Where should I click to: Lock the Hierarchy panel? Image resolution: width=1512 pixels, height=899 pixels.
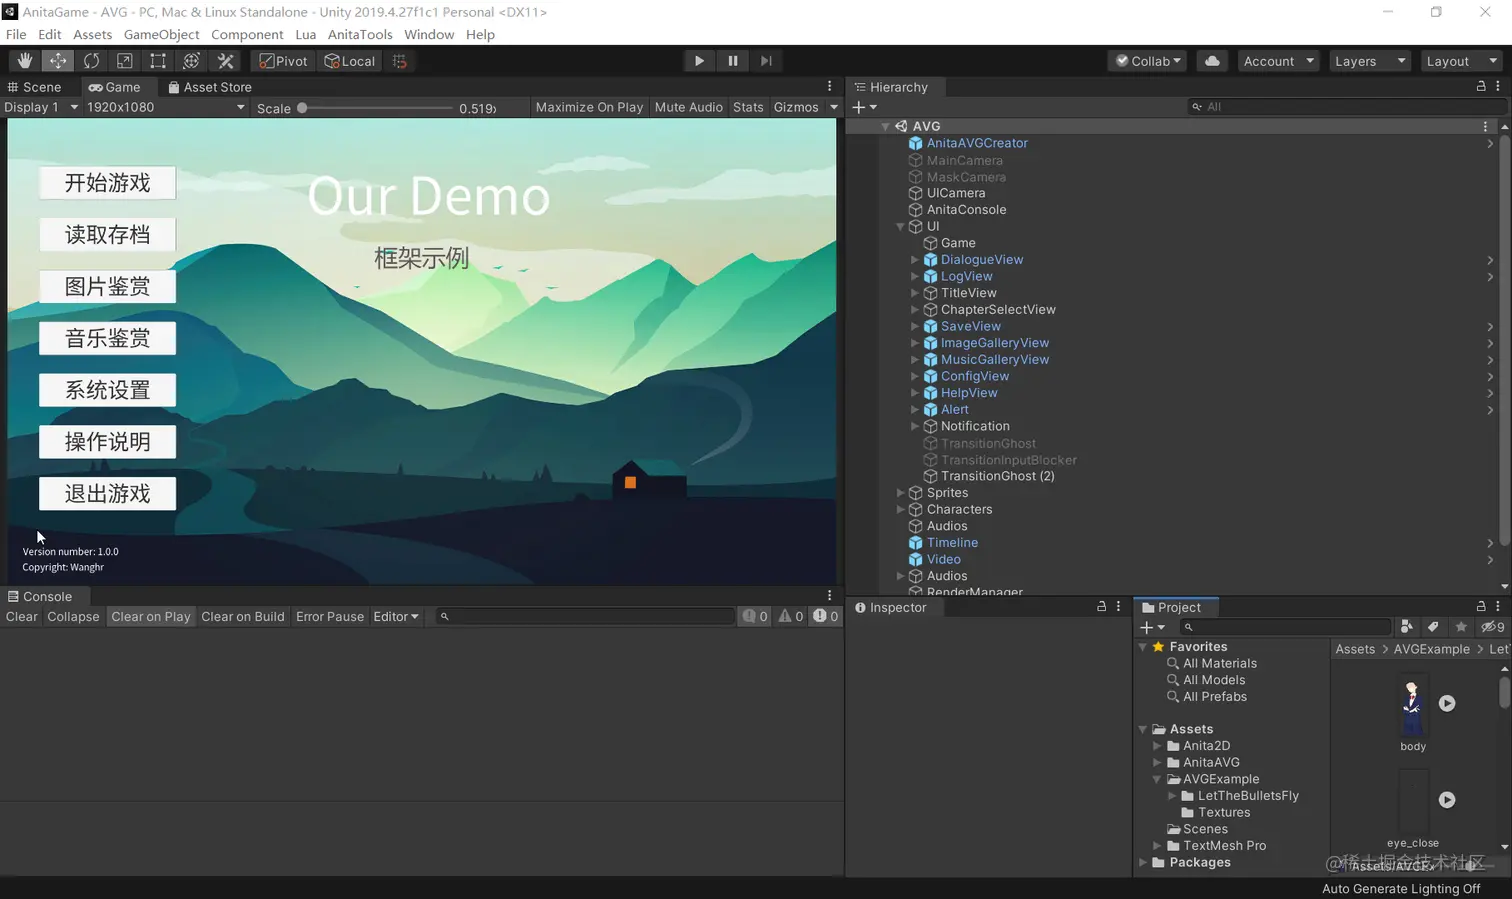coord(1481,87)
